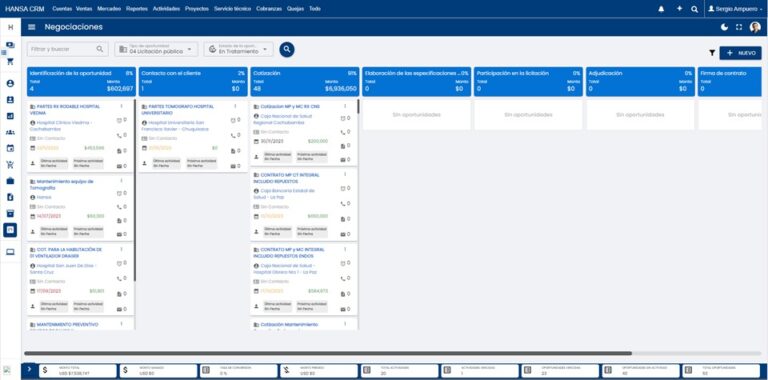Click the horizontal scrollbar below the board
The width and height of the screenshot is (768, 380).
[328, 353]
